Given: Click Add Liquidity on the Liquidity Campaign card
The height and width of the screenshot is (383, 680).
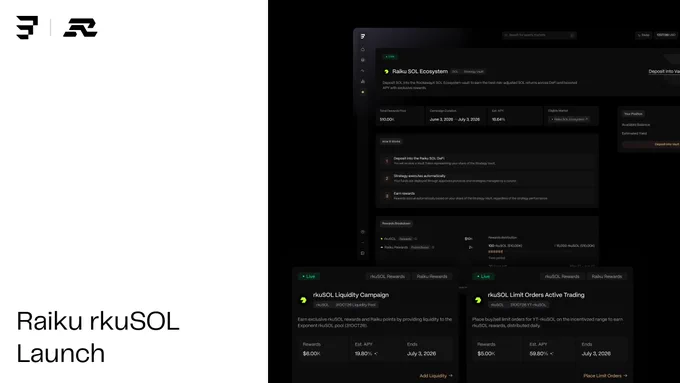Looking at the screenshot, I should coord(436,376).
